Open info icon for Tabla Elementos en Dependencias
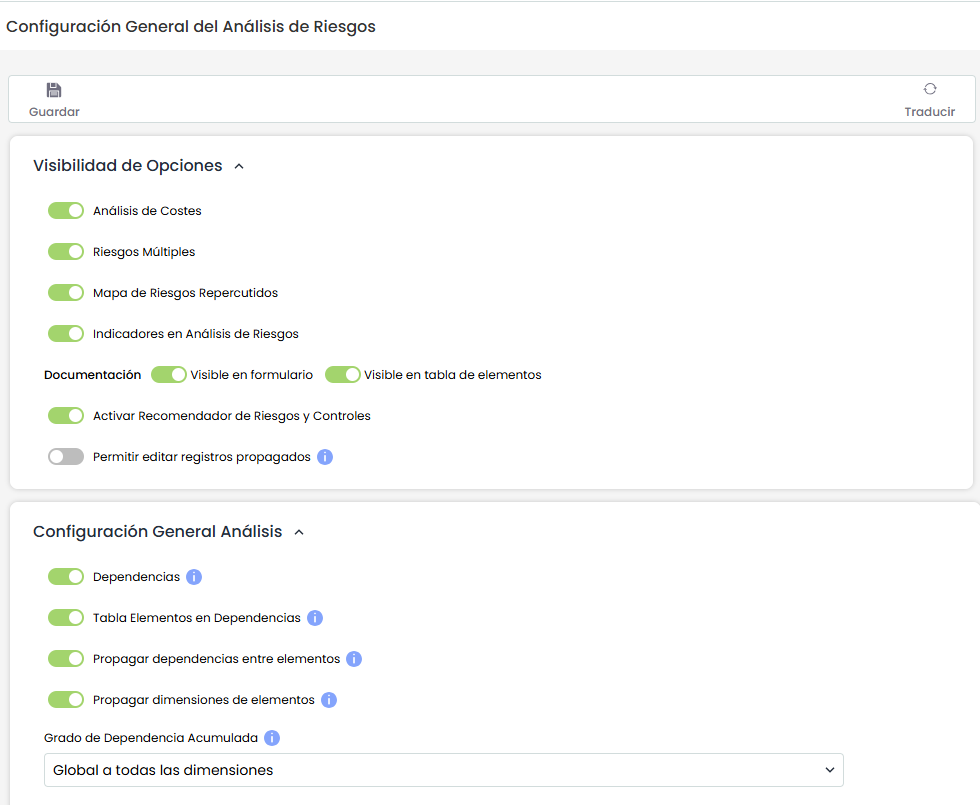980x805 pixels. click(x=315, y=618)
